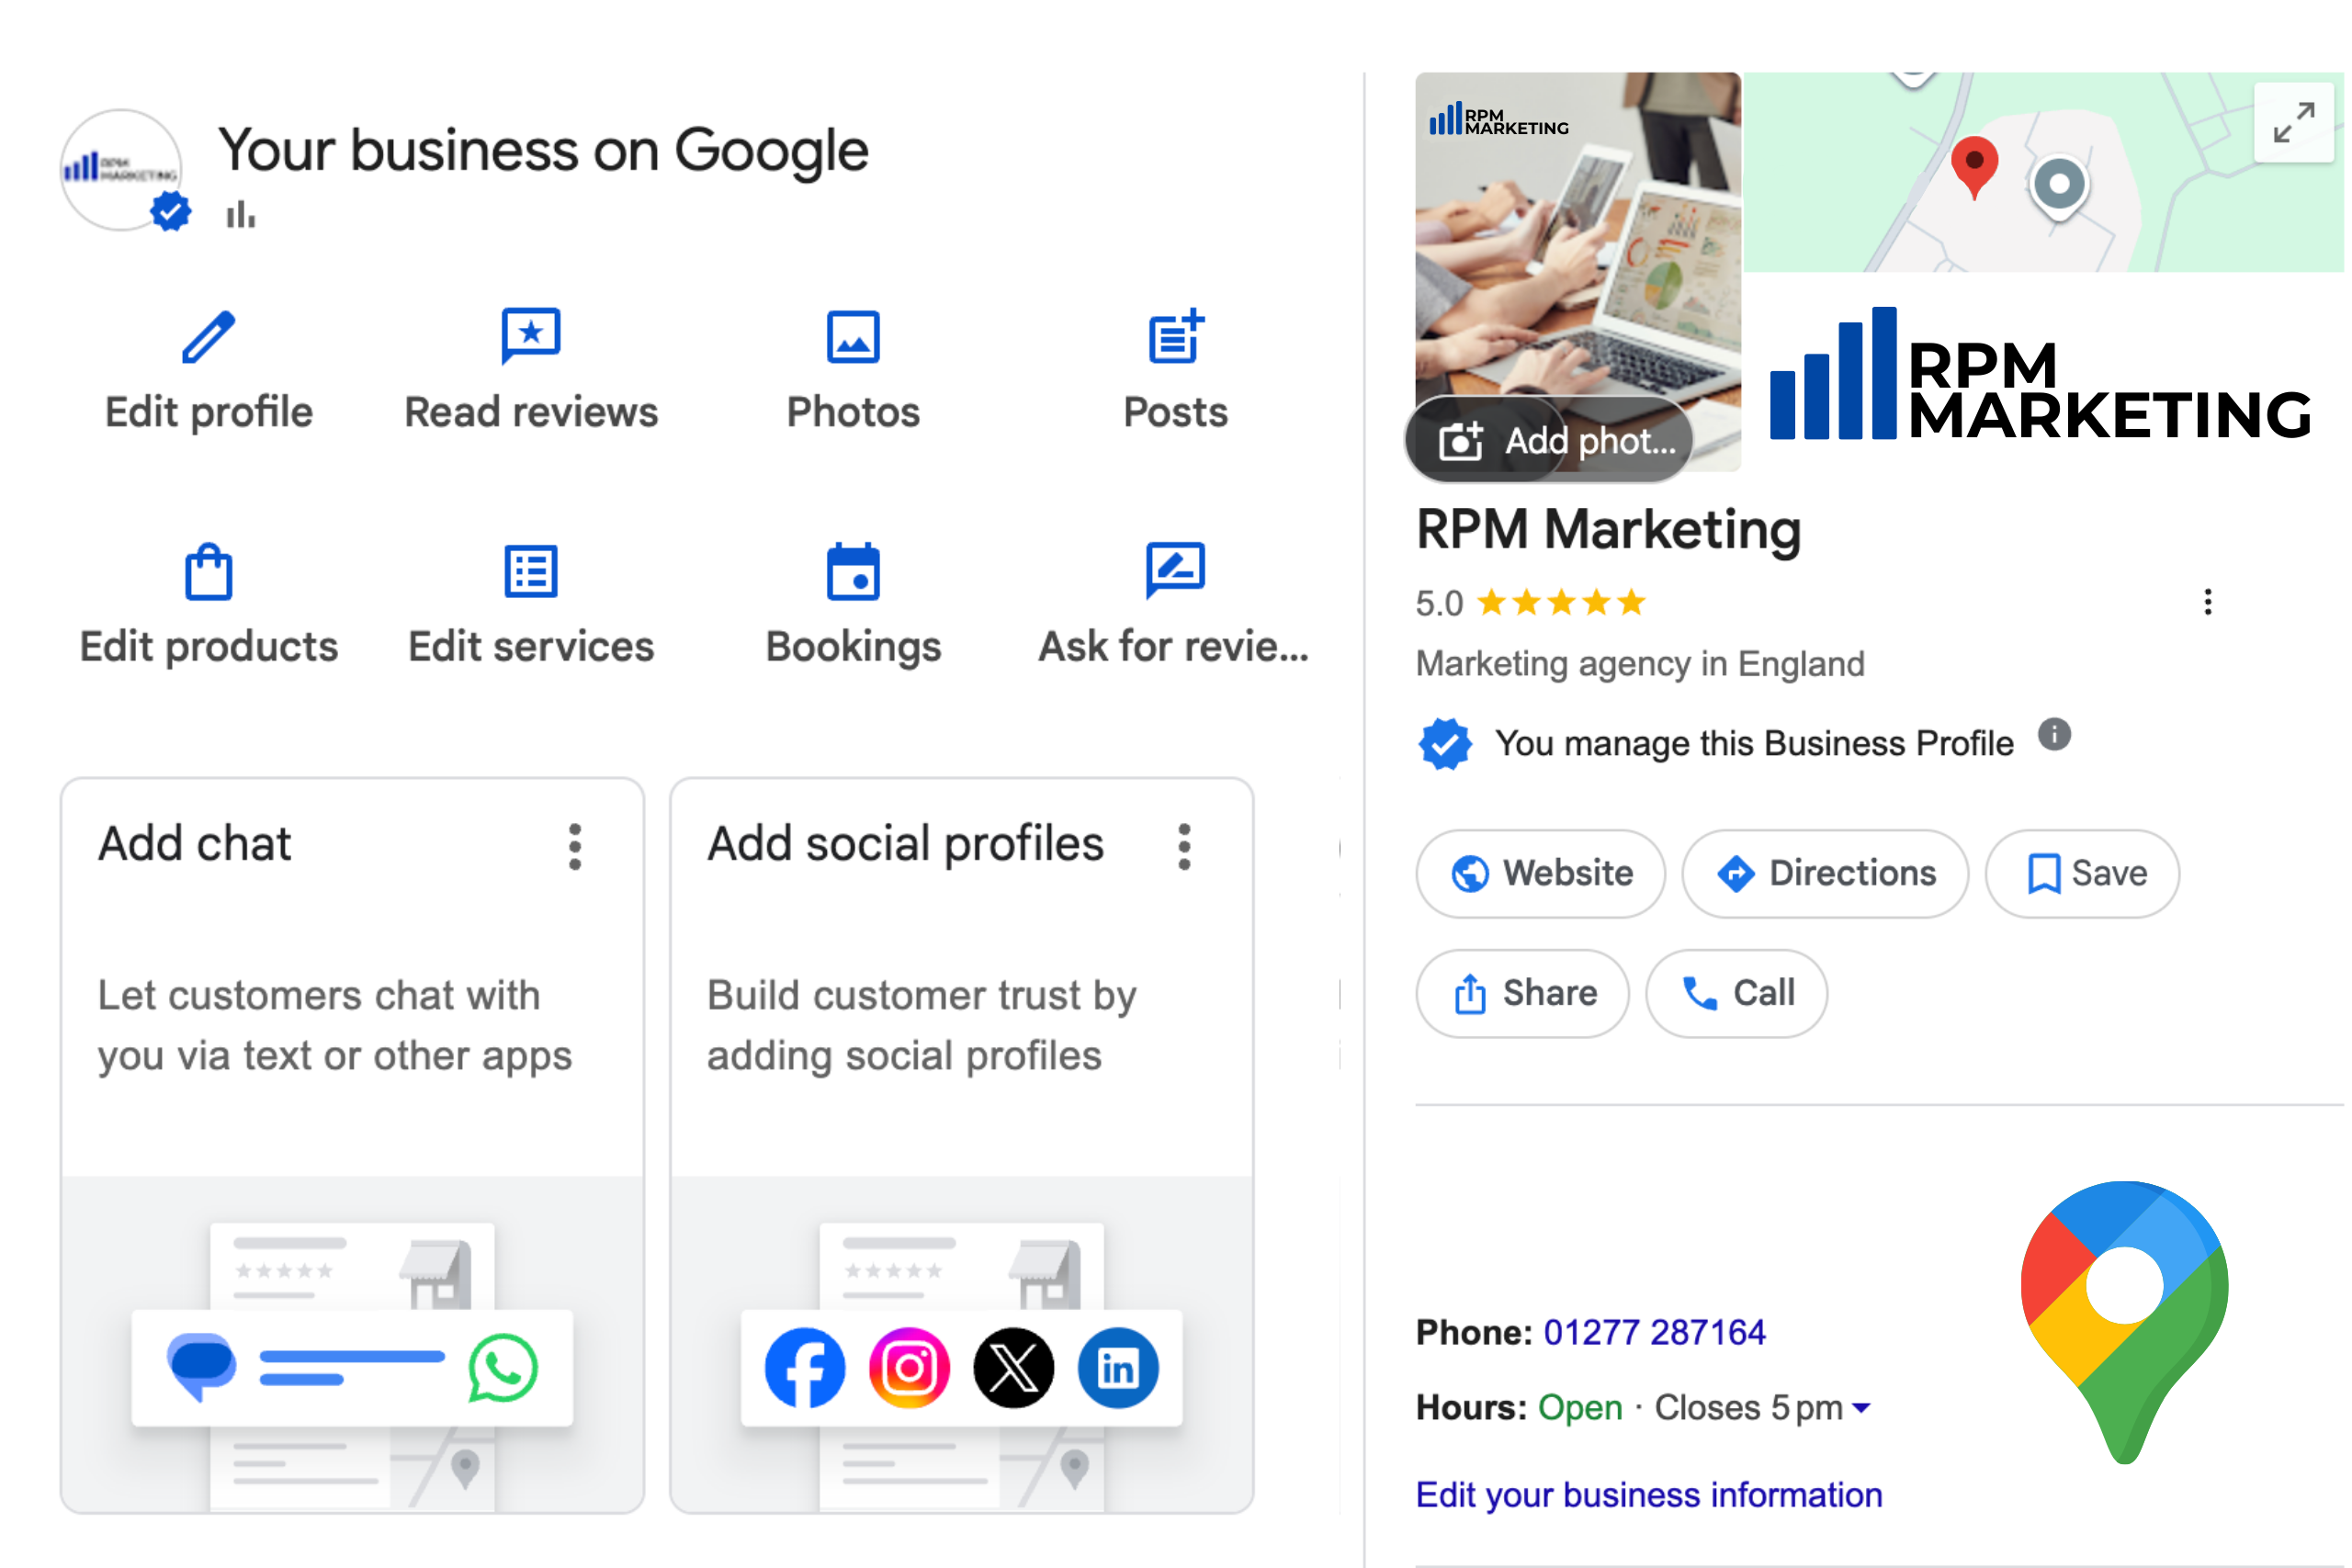Open Edit products shopping bag icon
The width and height of the screenshot is (2352, 1568).
coord(208,572)
